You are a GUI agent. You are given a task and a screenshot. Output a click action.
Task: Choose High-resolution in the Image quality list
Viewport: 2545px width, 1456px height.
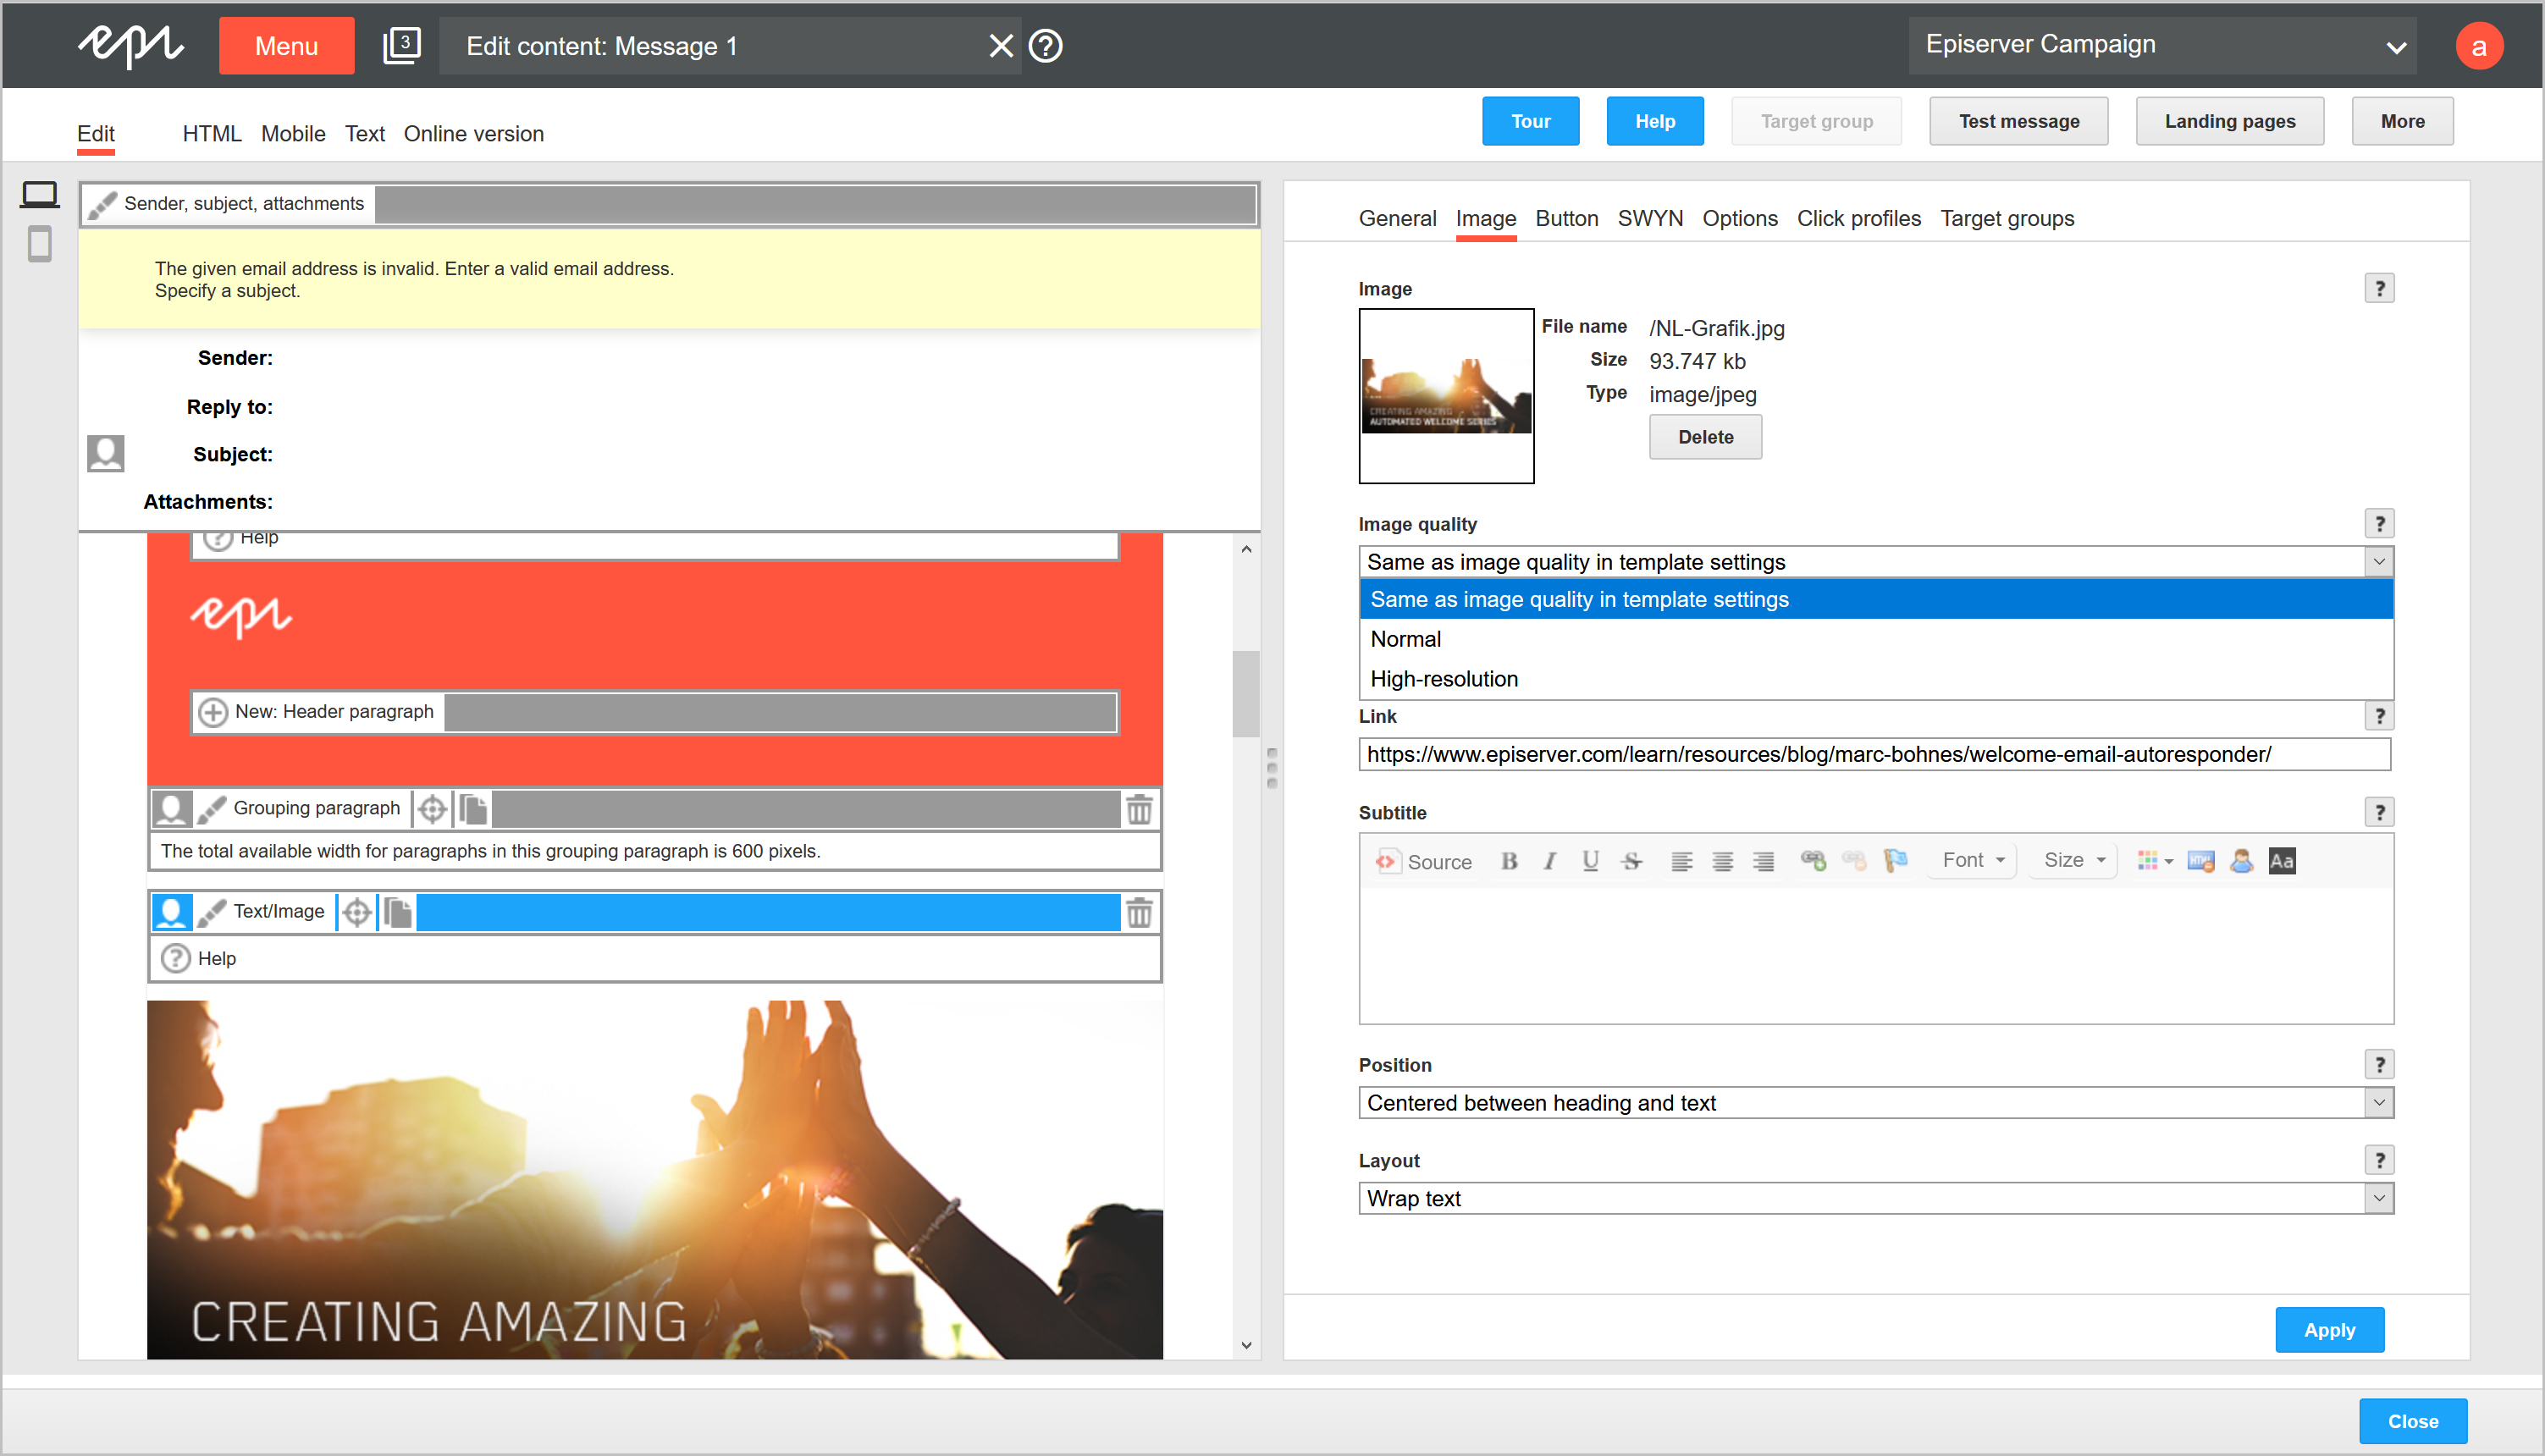click(1444, 679)
